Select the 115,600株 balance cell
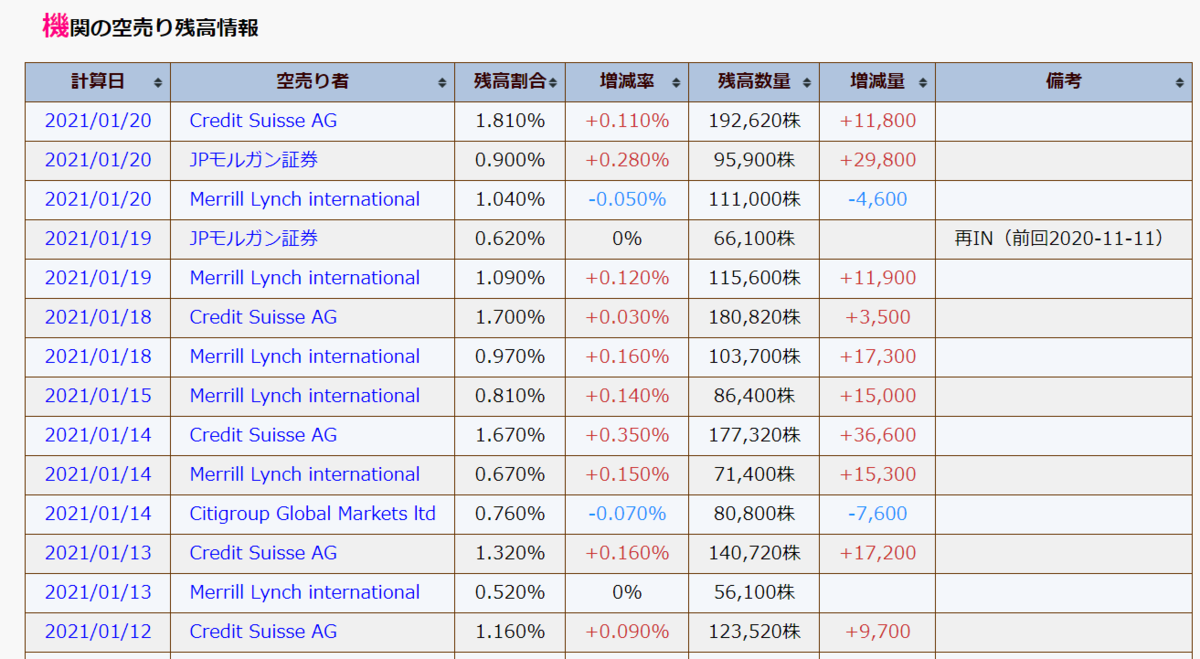Viewport: 1200px width, 659px height. point(754,278)
